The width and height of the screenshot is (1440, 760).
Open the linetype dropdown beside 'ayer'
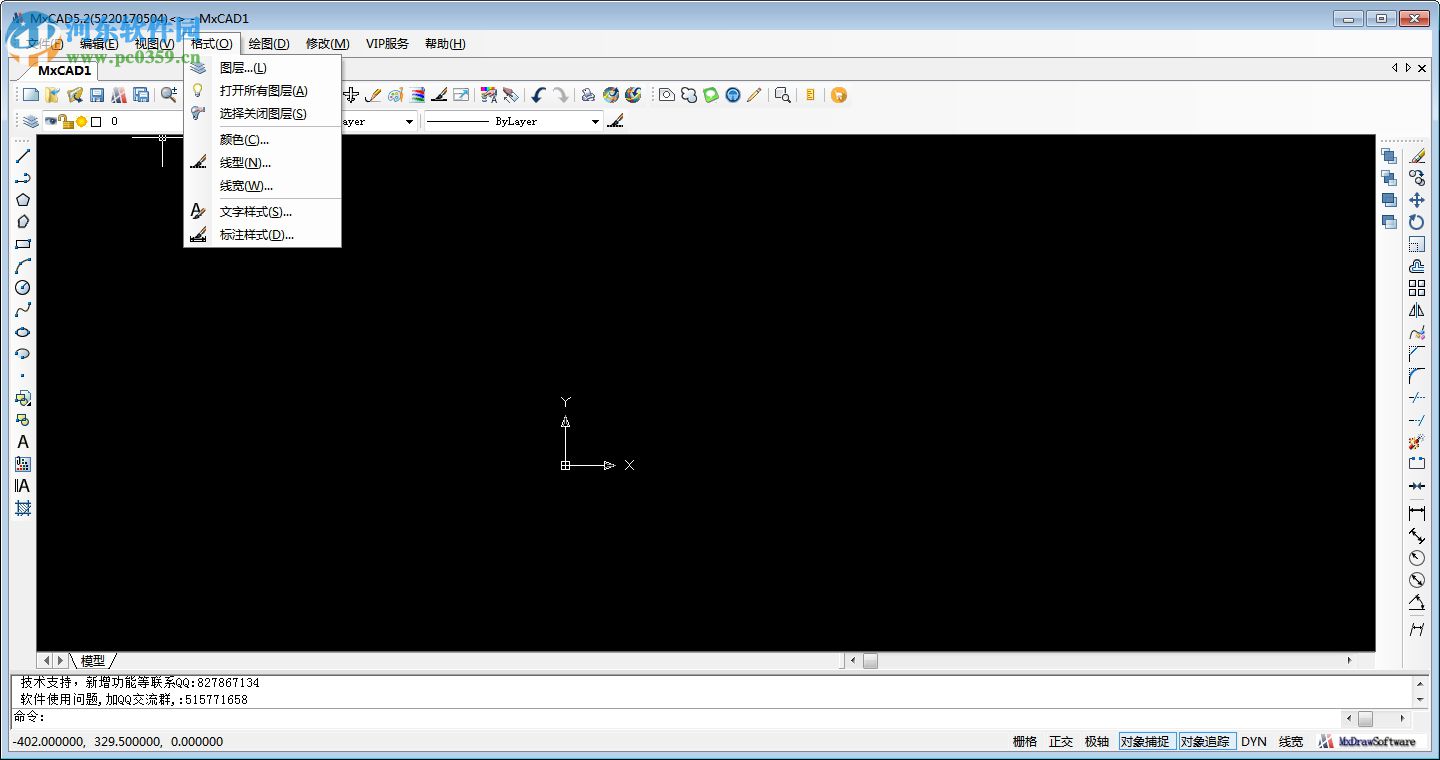409,122
